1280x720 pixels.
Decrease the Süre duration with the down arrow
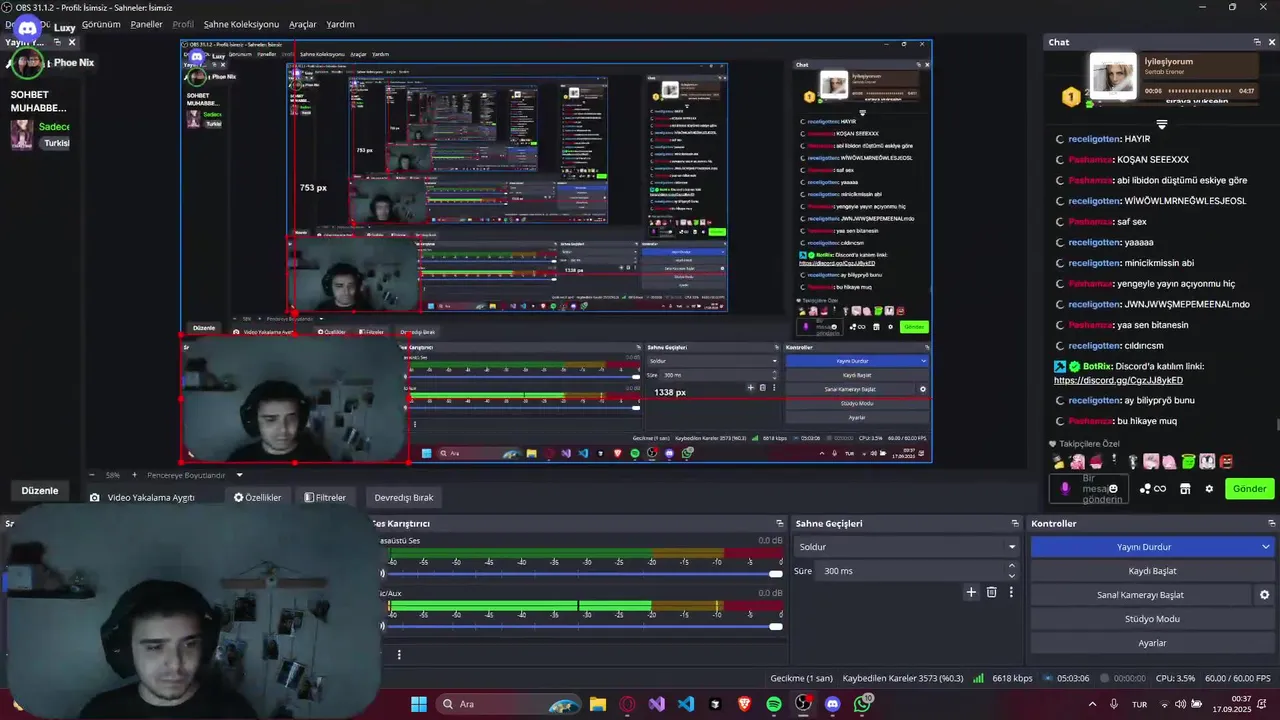1011,576
